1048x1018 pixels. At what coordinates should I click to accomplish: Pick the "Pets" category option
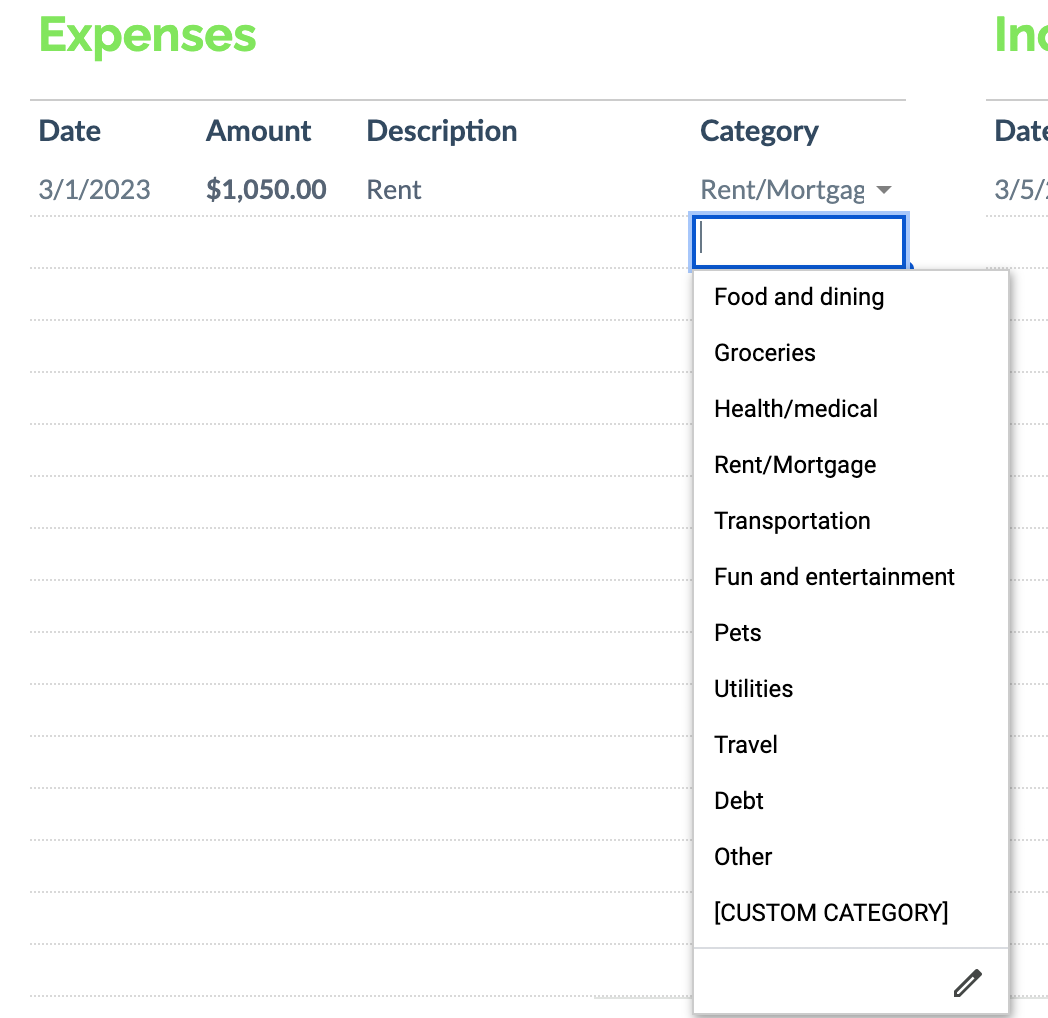737,632
